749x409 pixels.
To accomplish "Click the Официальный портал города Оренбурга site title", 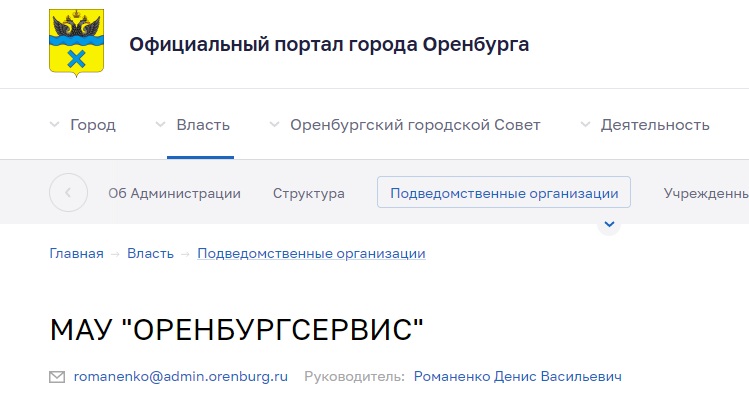I will (x=329, y=44).
